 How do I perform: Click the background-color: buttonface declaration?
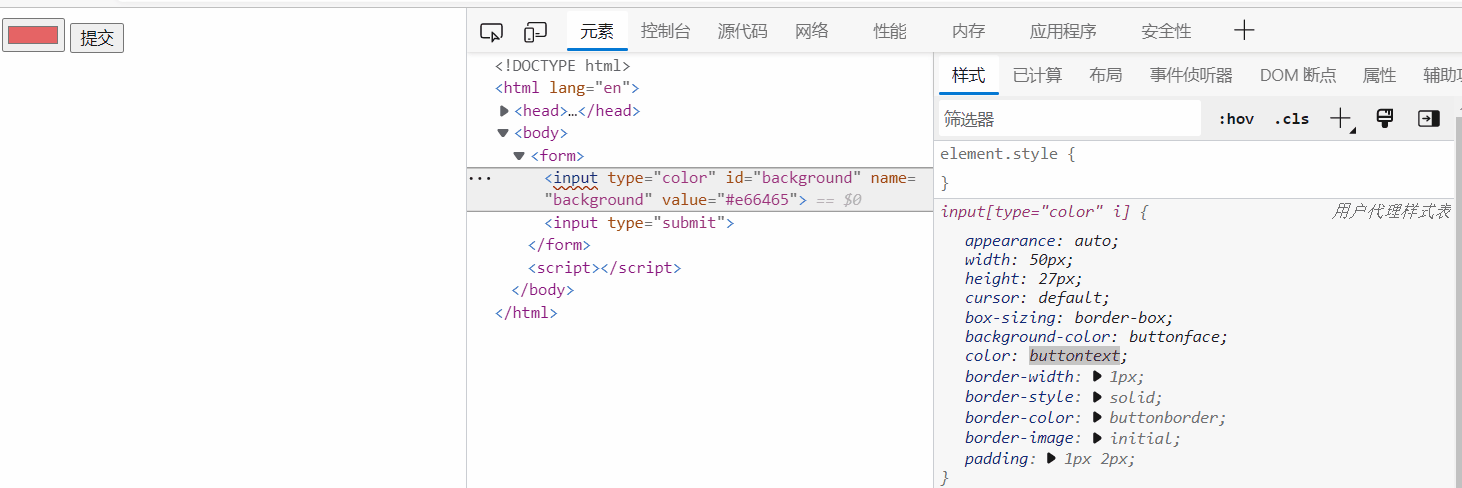pyautogui.click(x=1096, y=337)
